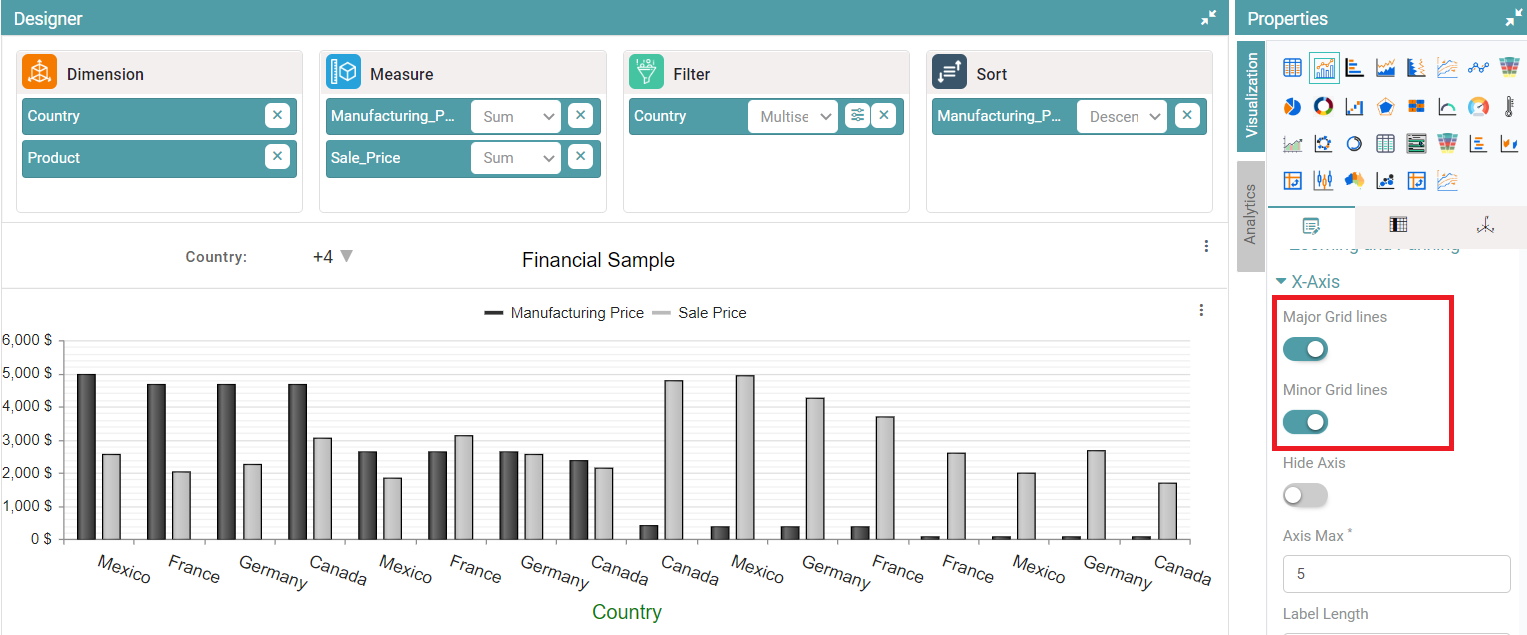This screenshot has width=1527, height=635.
Task: Pick the radar chart visualization icon
Action: point(1385,106)
